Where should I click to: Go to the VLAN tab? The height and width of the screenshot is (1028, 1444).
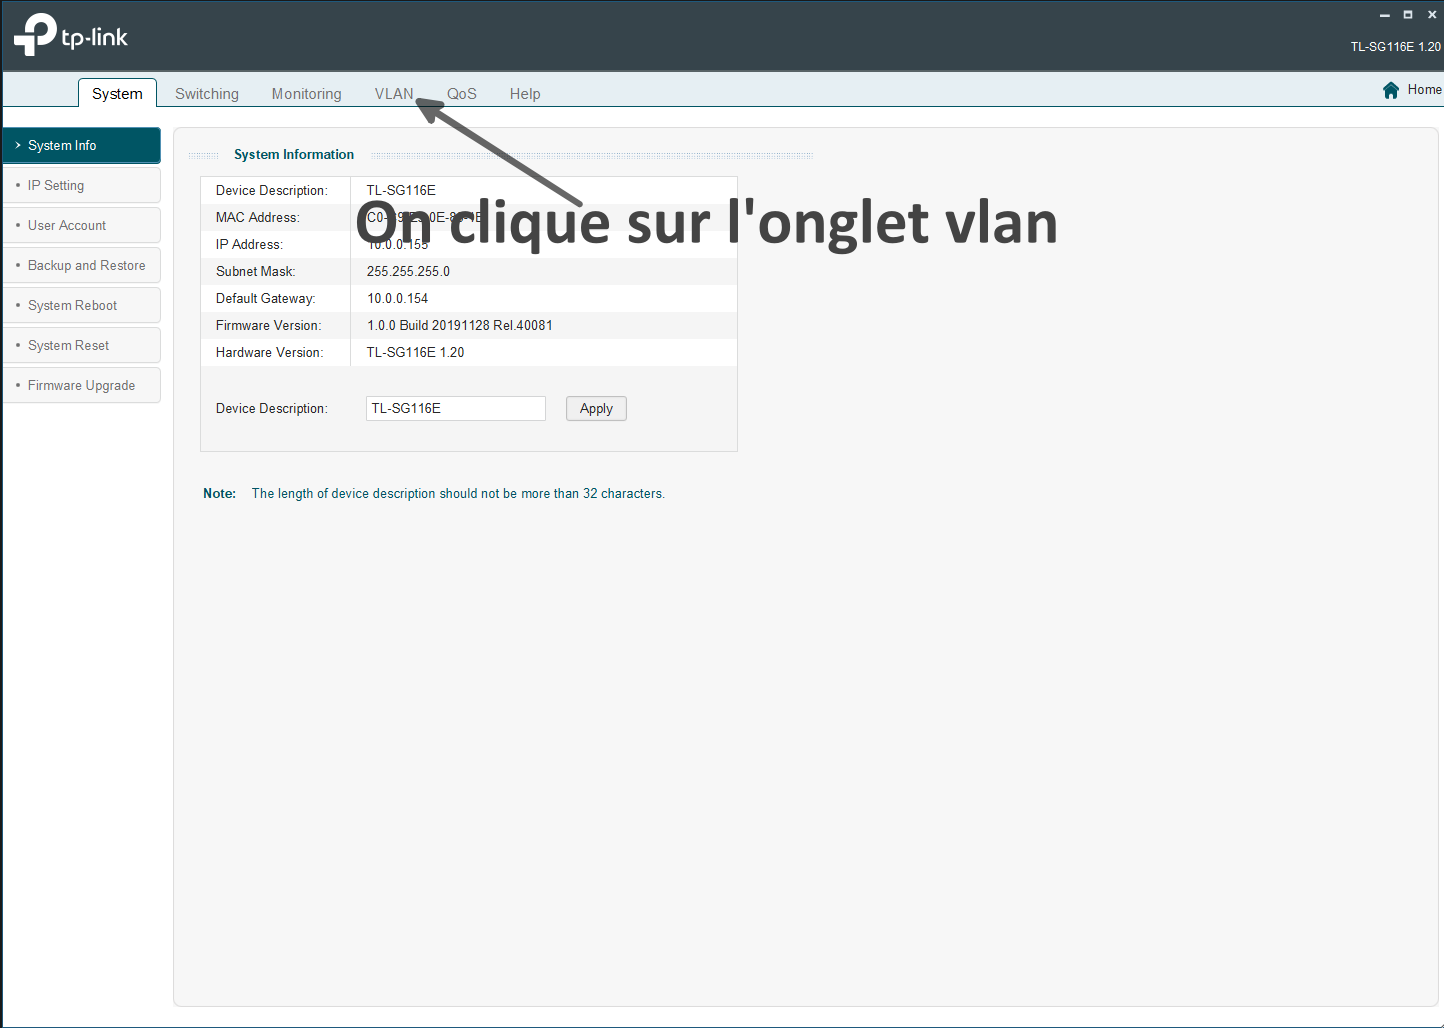click(x=393, y=94)
